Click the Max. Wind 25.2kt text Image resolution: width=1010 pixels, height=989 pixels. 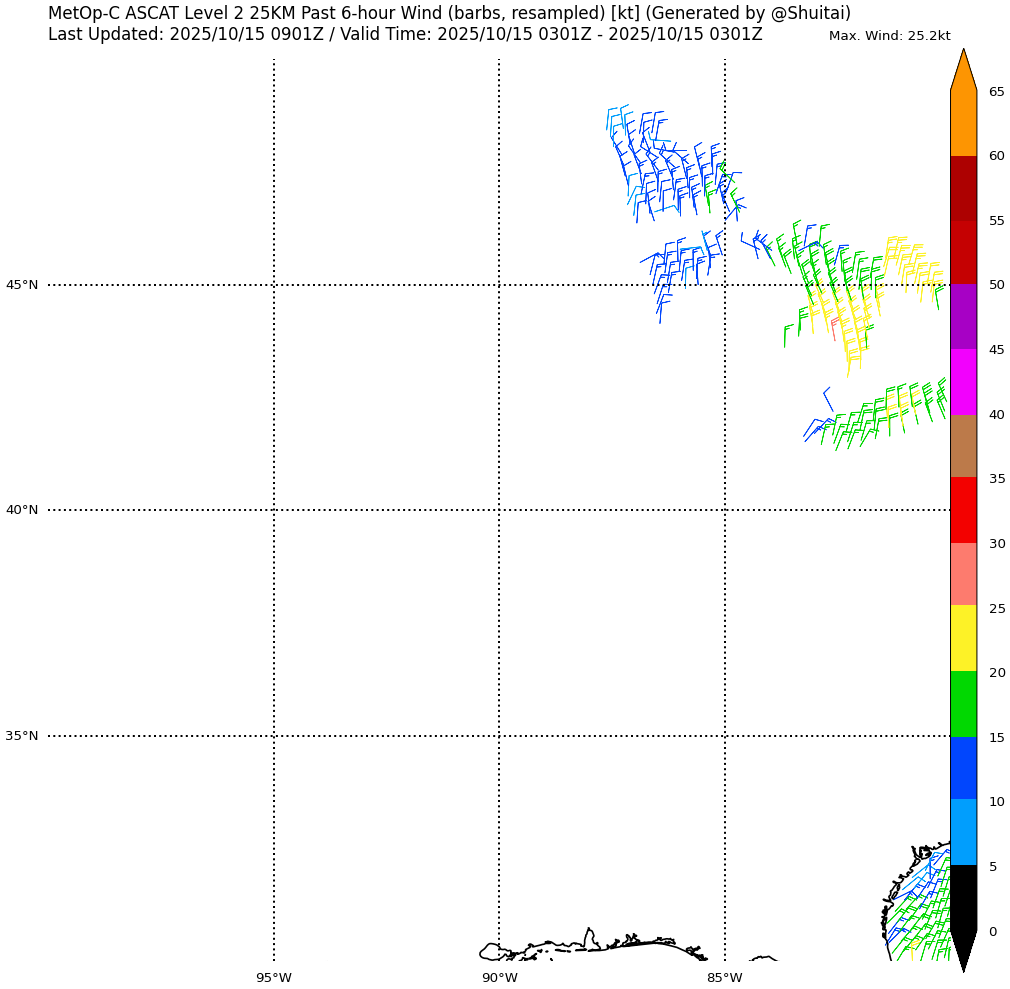pos(889,36)
